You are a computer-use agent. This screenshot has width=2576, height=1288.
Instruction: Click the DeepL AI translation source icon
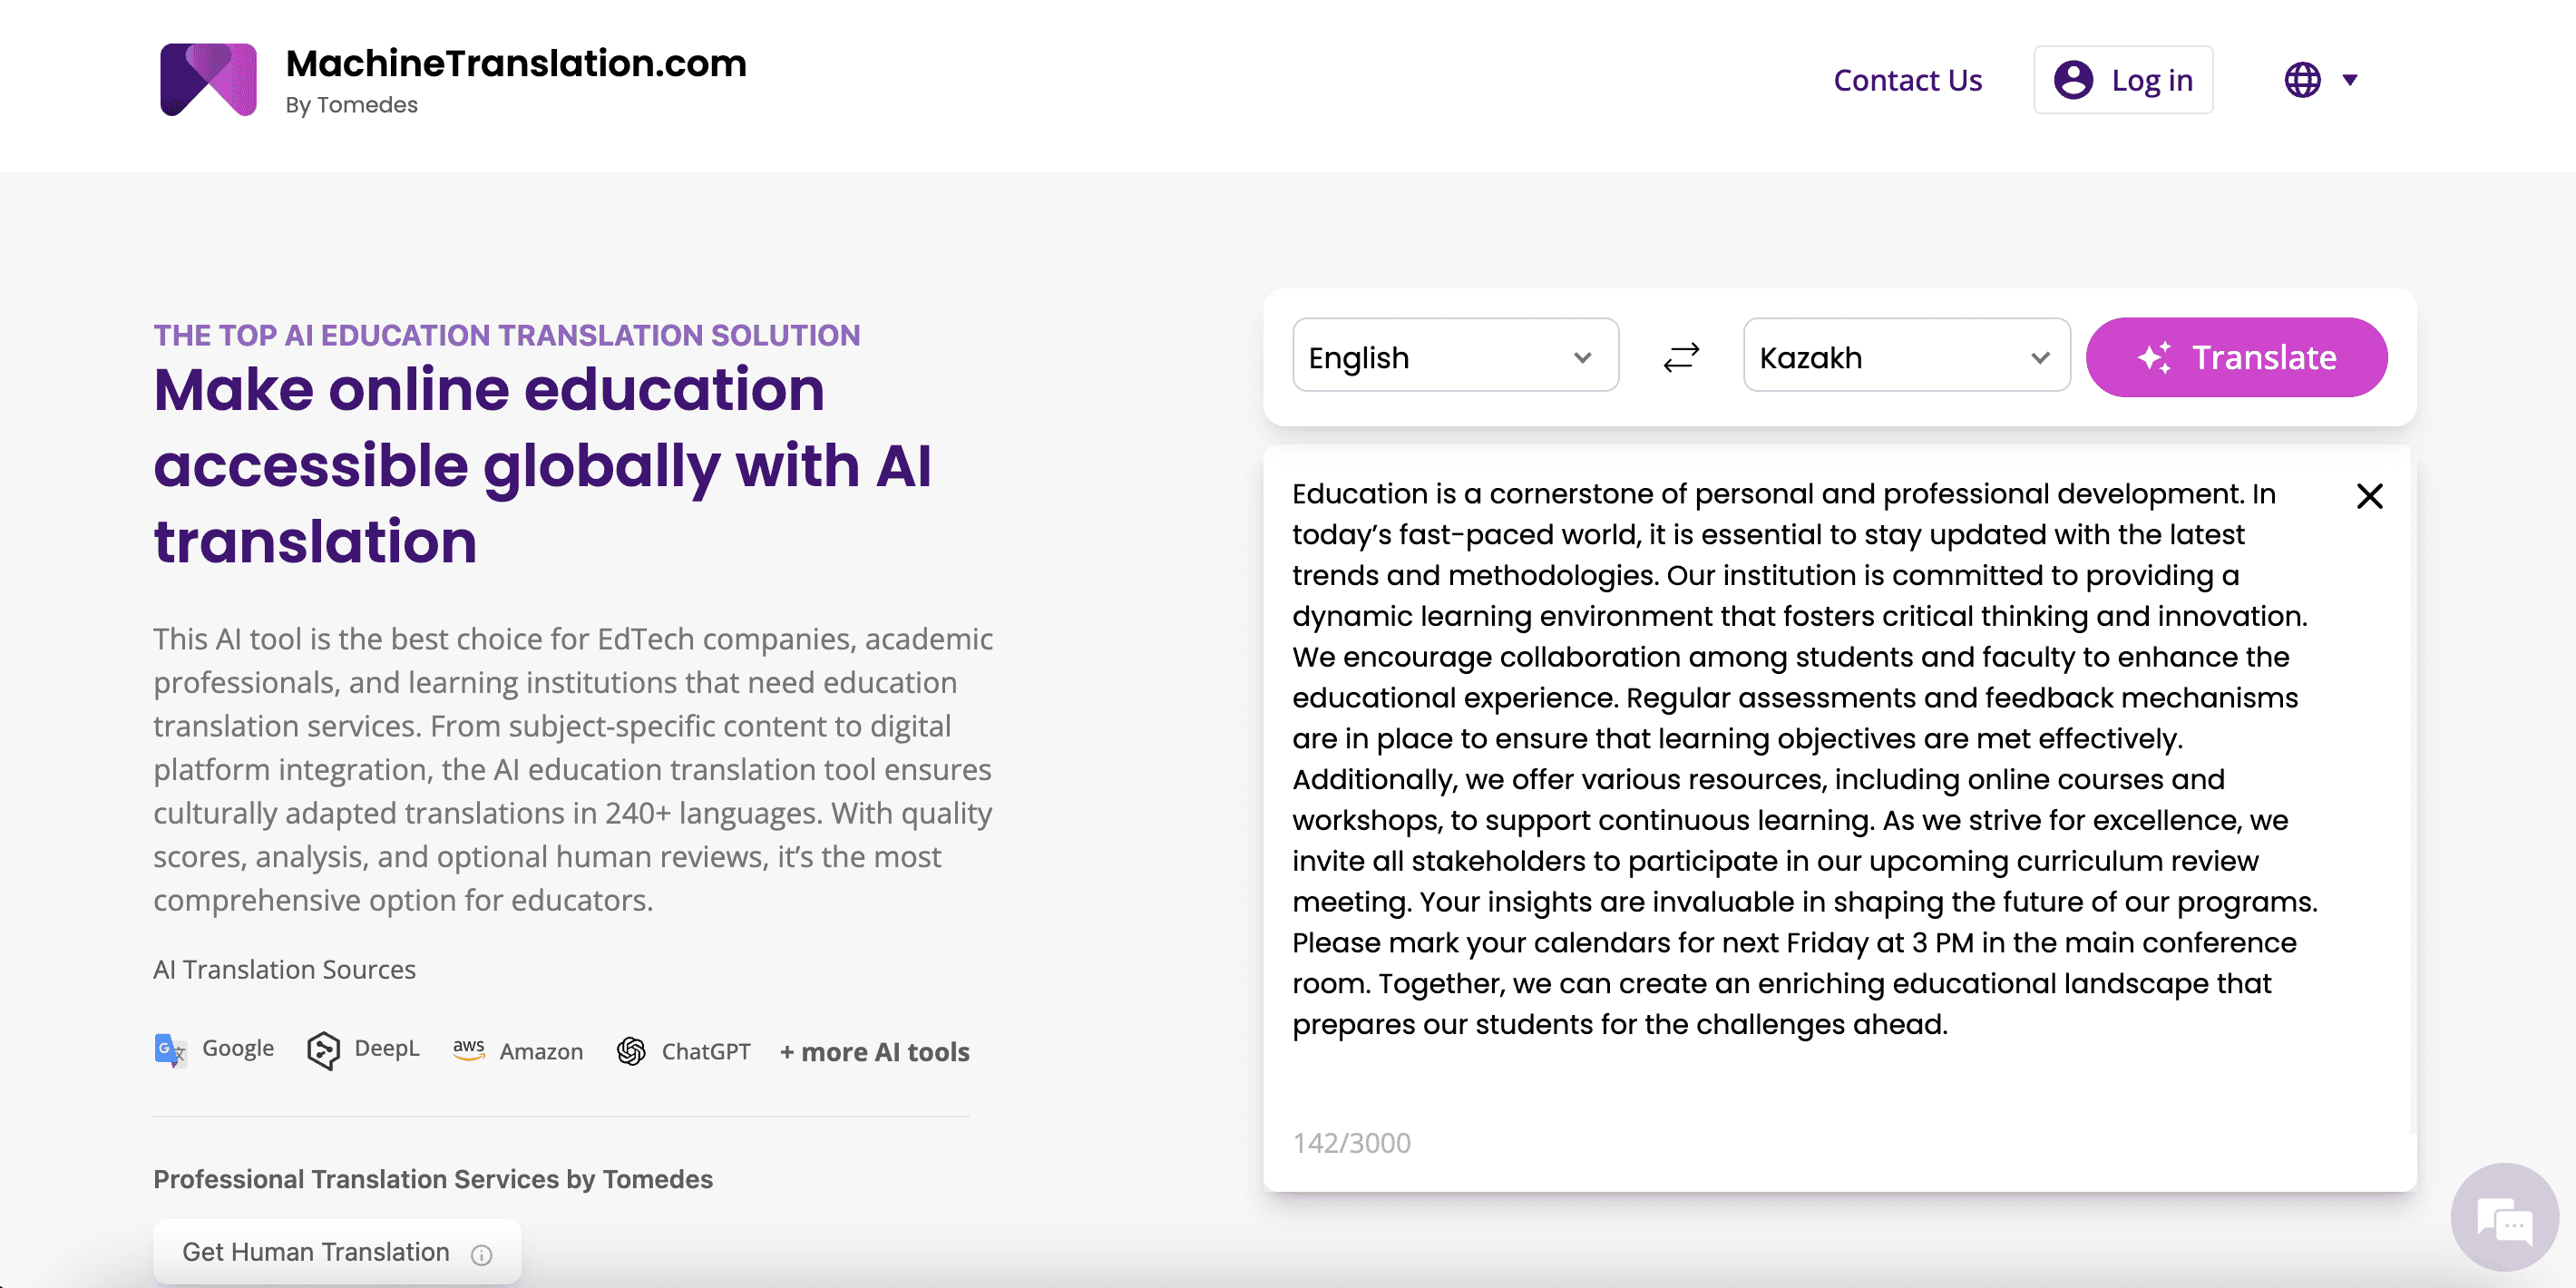click(326, 1051)
